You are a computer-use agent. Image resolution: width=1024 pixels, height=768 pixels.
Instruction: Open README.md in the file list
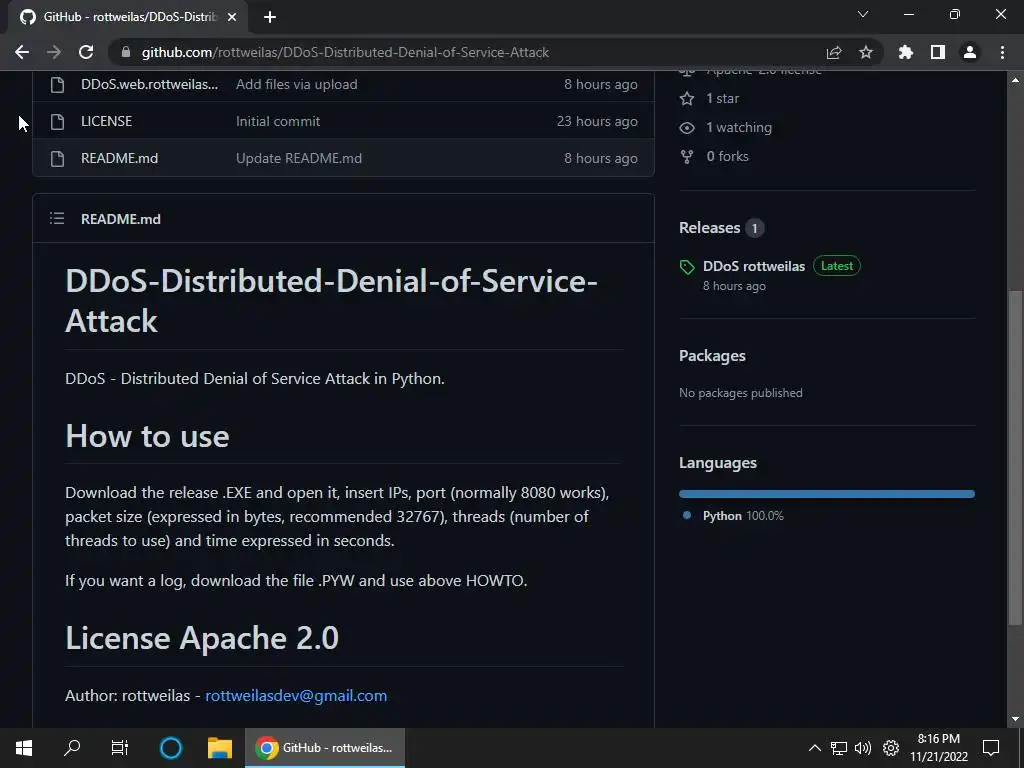120,158
